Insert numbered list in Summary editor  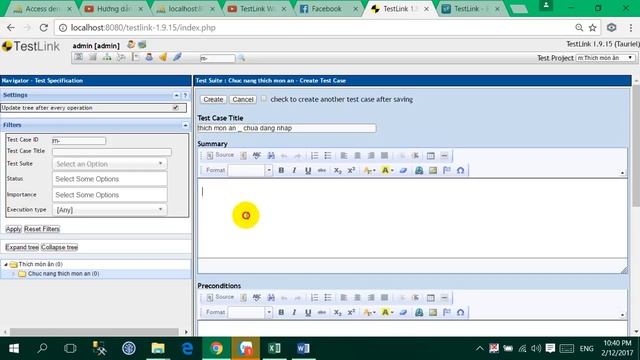pyautogui.click(x=314, y=156)
